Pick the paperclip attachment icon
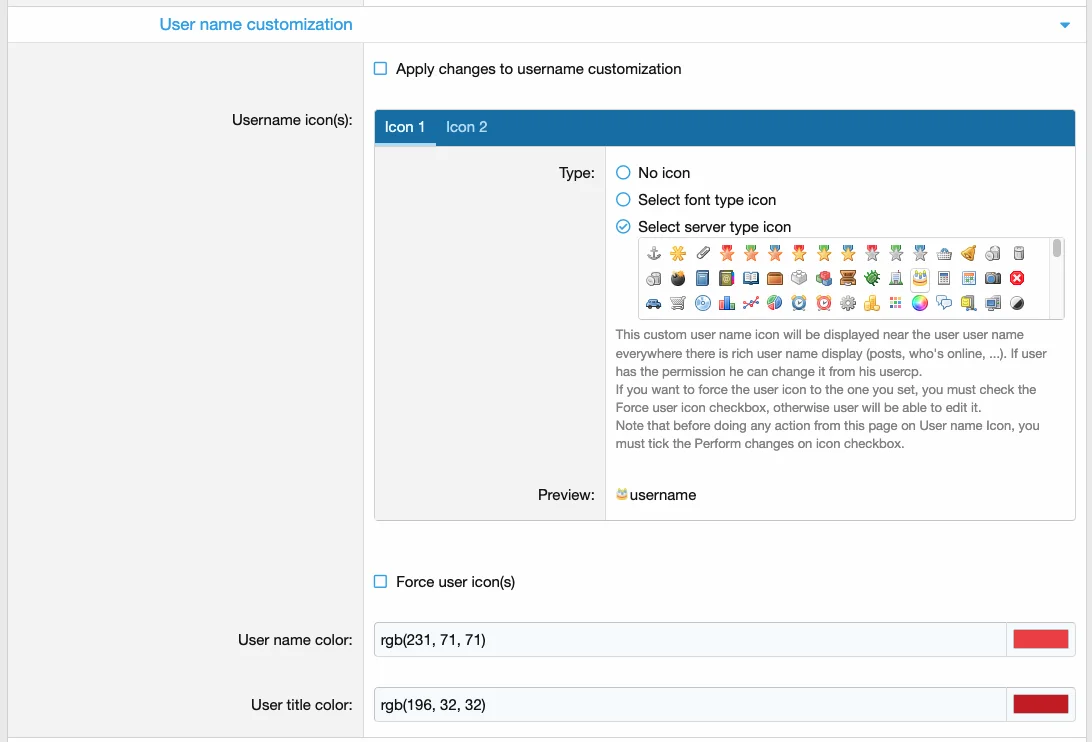Image resolution: width=1092 pixels, height=742 pixels. click(x=703, y=253)
